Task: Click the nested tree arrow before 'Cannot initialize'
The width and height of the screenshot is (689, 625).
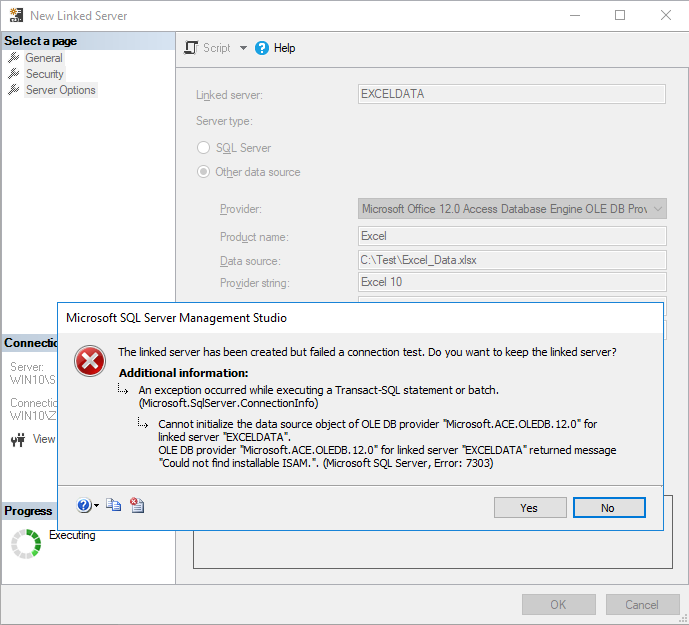Action: tap(142, 423)
